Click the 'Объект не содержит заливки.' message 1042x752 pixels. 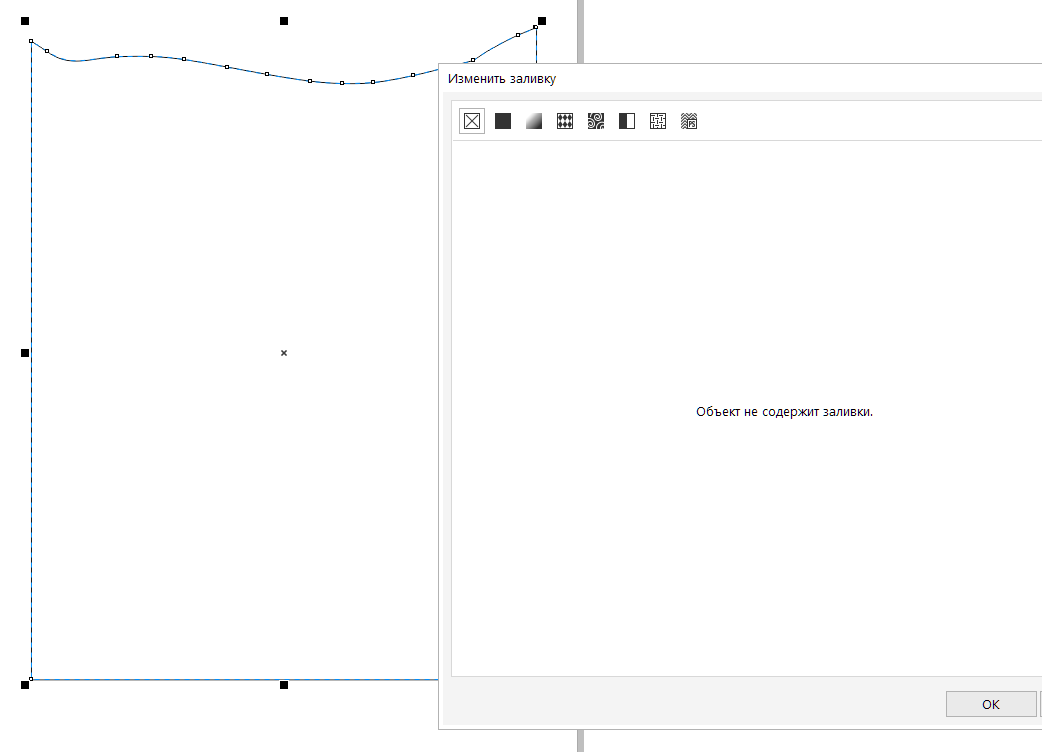coord(784,412)
